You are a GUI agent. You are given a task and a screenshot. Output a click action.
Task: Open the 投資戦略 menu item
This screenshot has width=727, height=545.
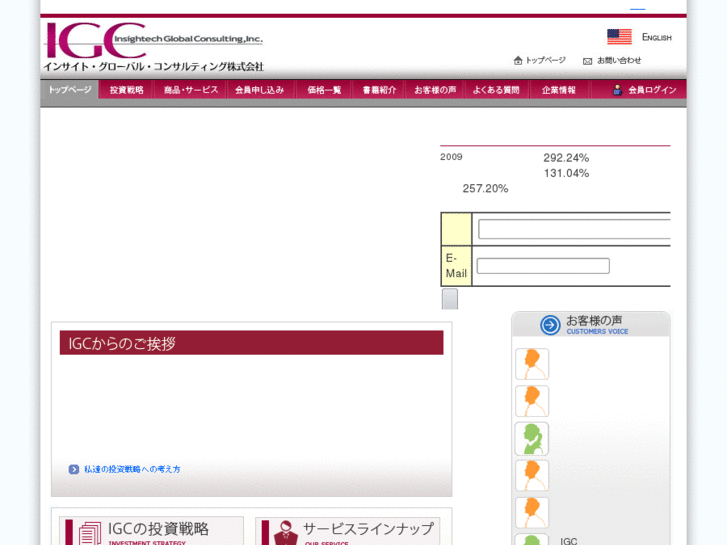coord(126,90)
